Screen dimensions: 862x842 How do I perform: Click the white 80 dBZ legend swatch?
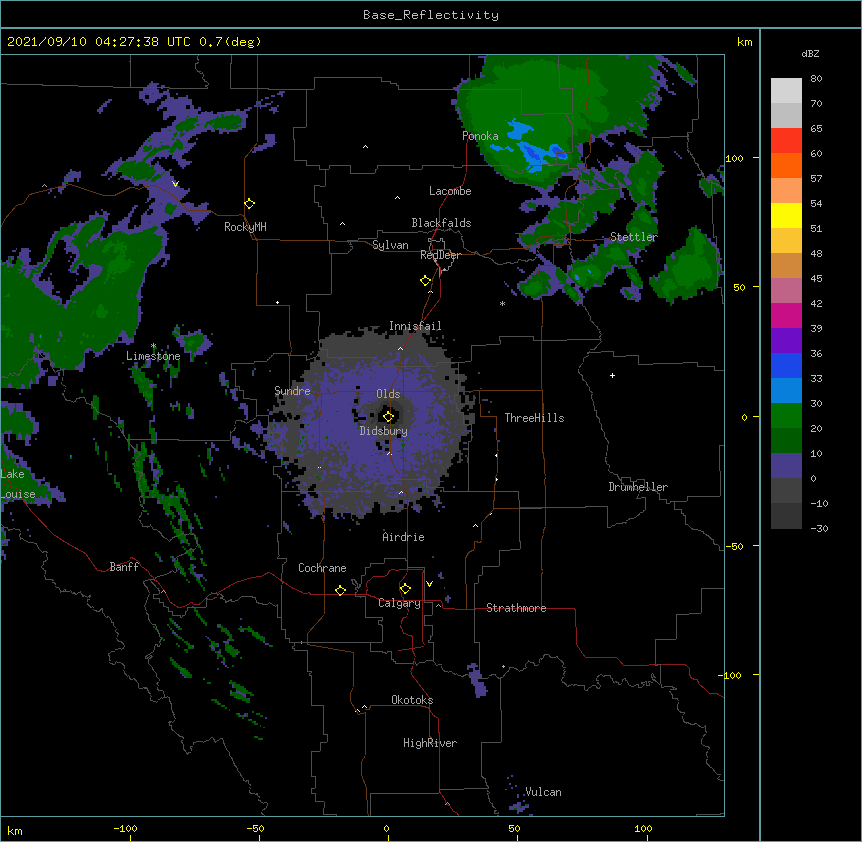786,91
